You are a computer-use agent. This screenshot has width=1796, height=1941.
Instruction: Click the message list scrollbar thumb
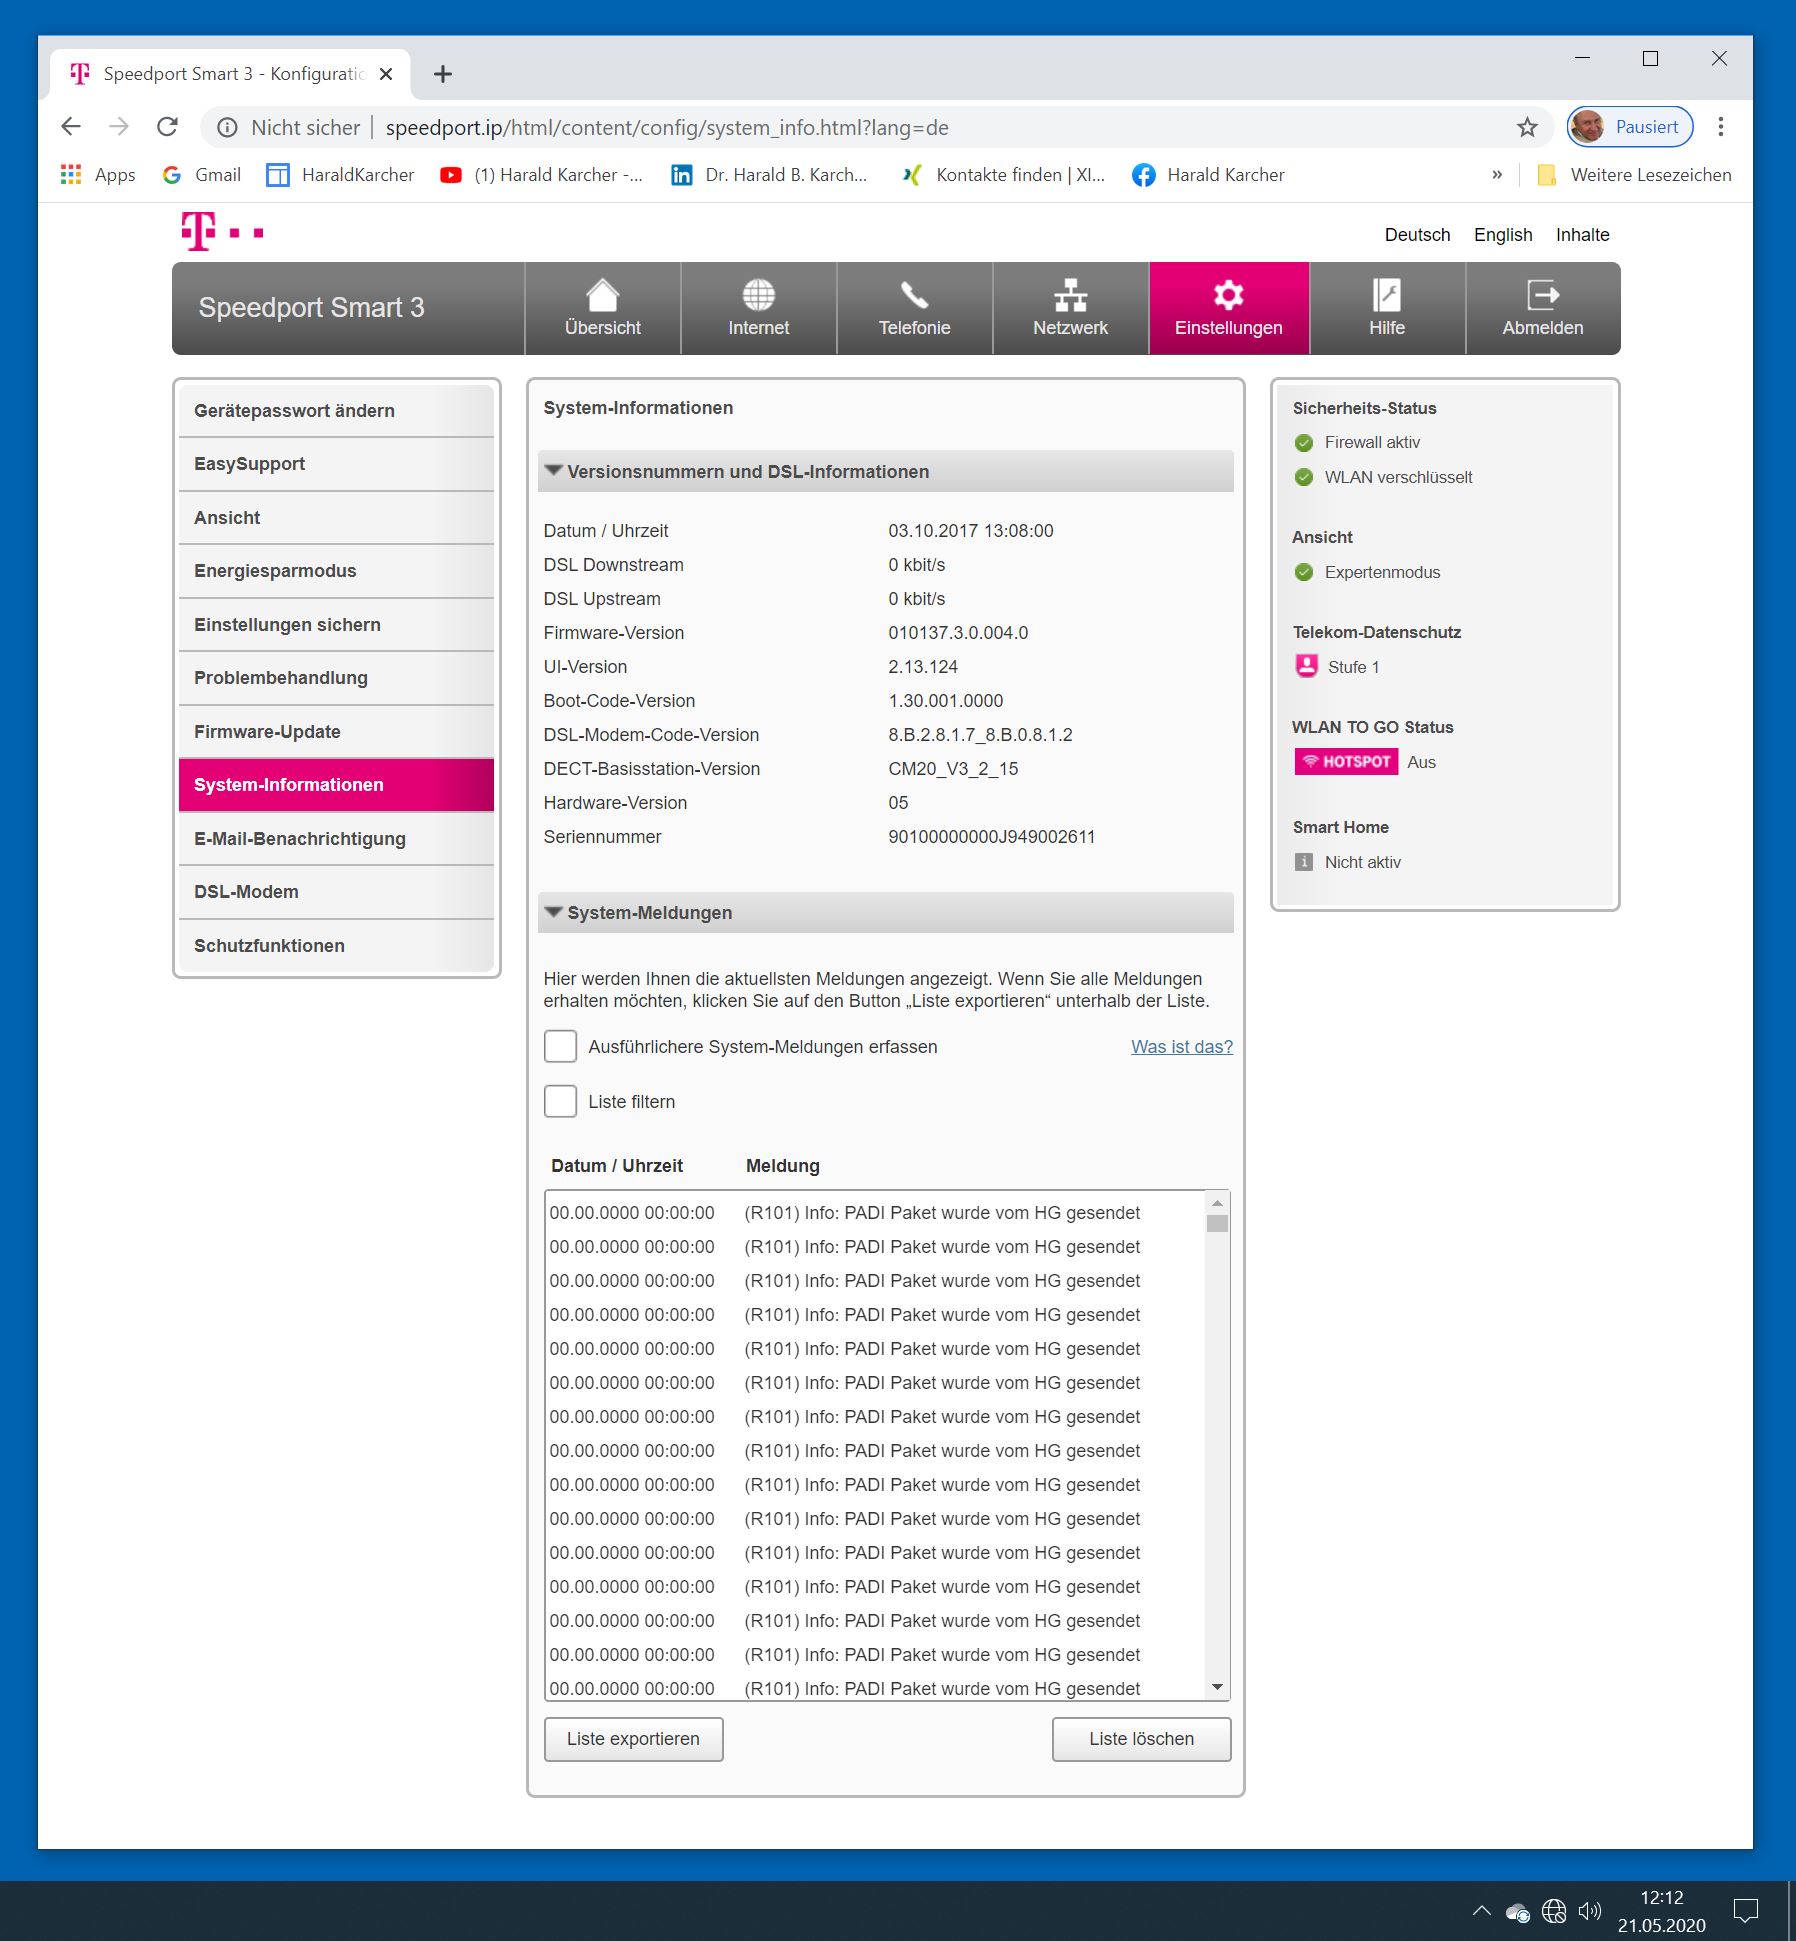point(1217,1224)
